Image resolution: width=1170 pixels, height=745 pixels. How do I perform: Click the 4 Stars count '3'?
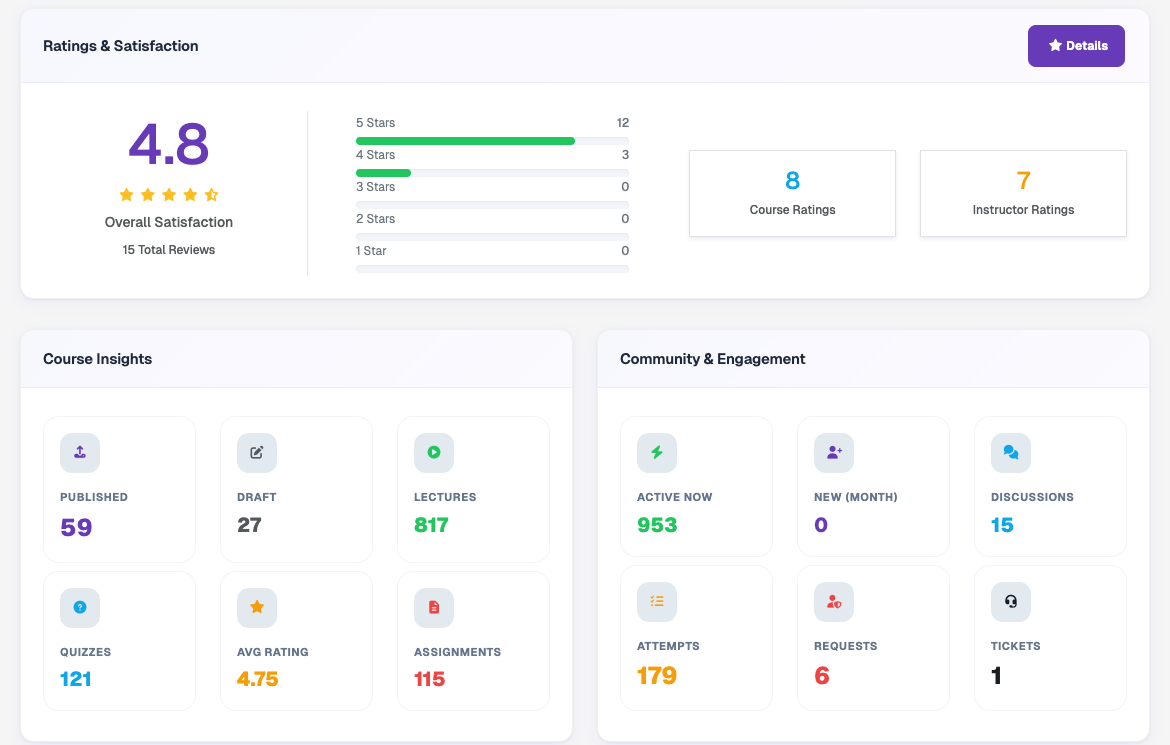point(625,155)
